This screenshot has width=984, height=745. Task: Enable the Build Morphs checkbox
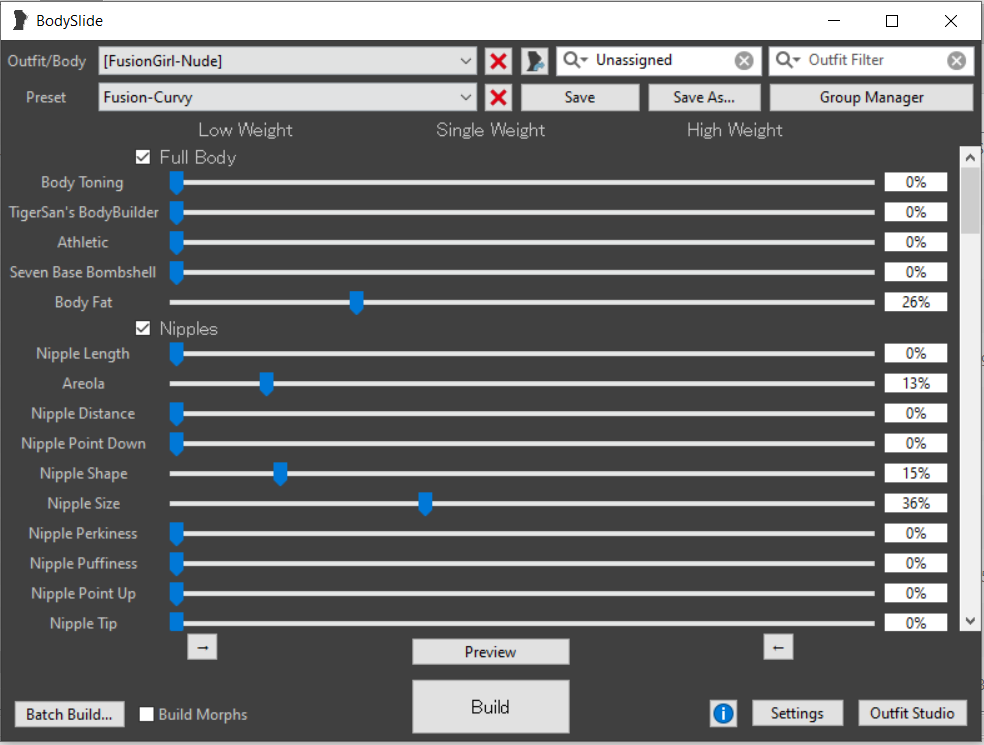click(x=146, y=714)
